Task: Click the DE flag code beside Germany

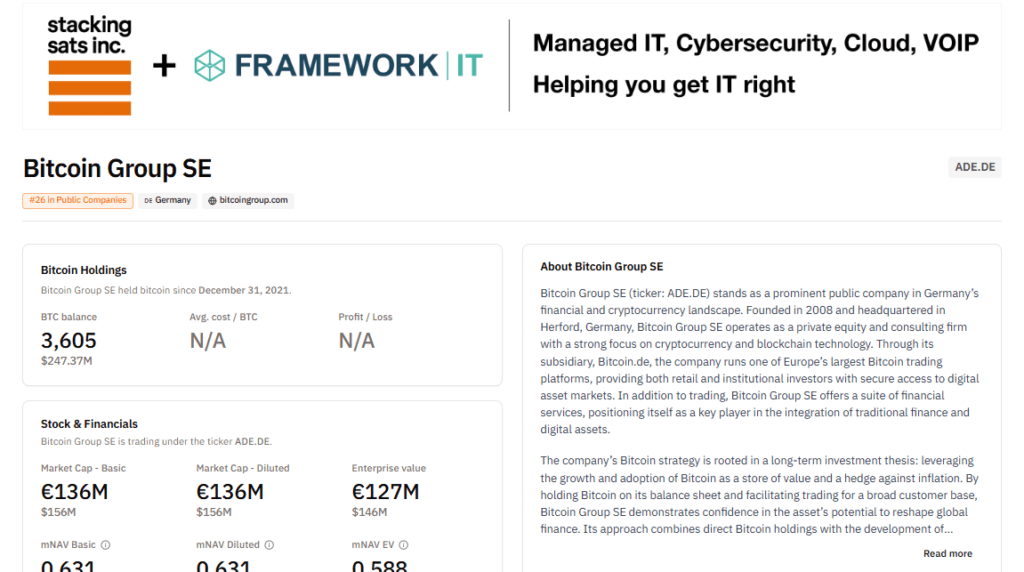Action: (148, 200)
